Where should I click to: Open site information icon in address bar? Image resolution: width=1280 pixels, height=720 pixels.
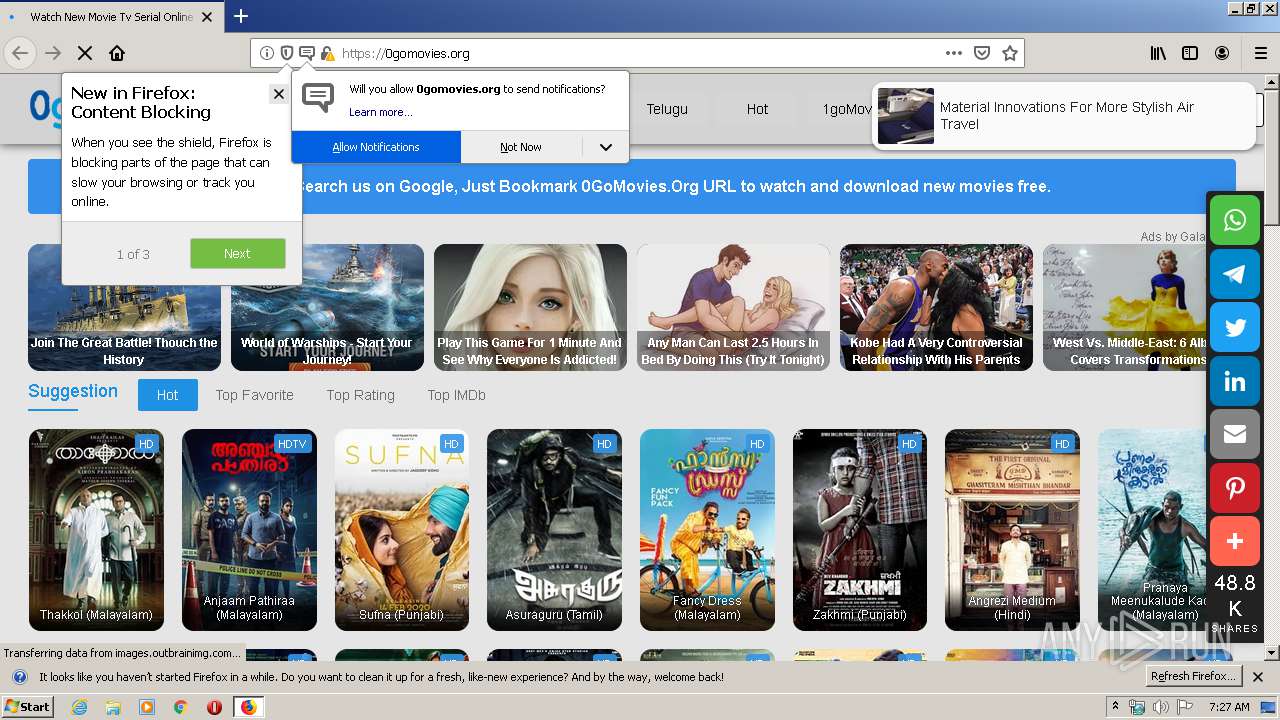click(x=267, y=53)
